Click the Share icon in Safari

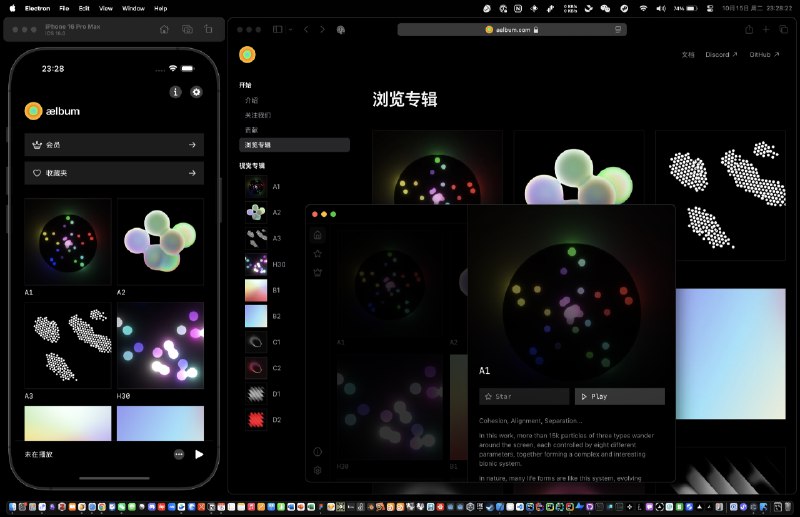click(x=749, y=30)
